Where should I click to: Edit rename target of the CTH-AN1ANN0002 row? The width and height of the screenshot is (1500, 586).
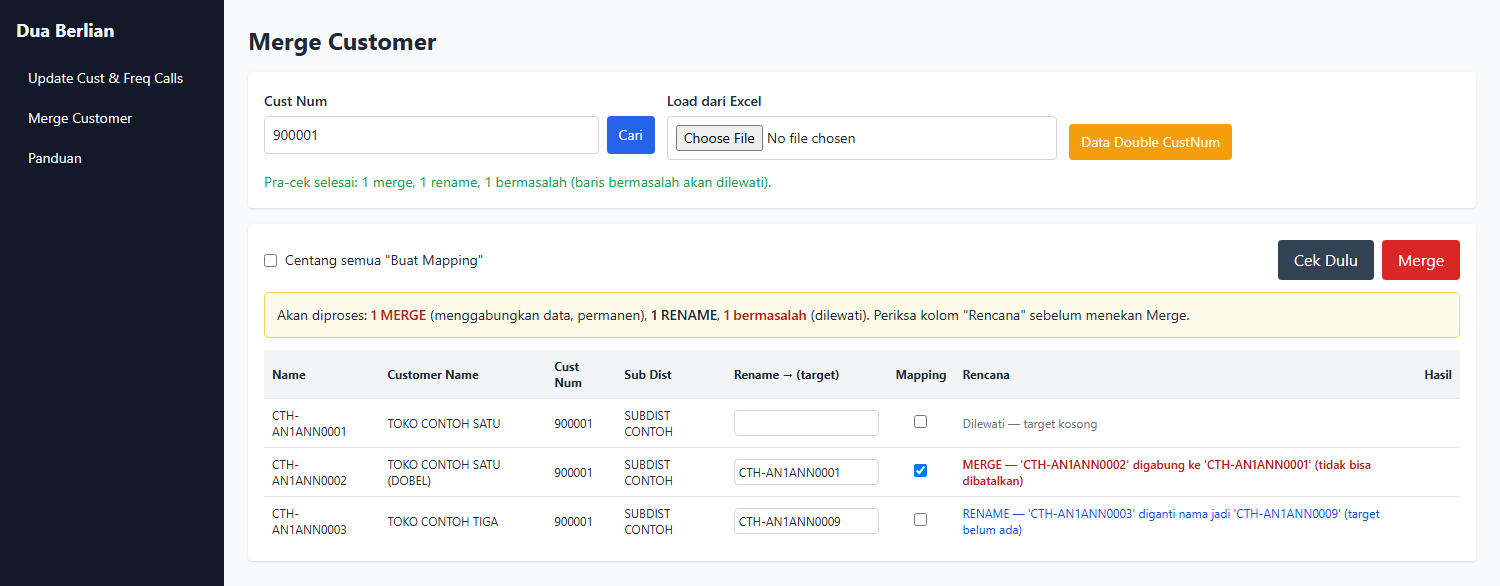tap(806, 472)
